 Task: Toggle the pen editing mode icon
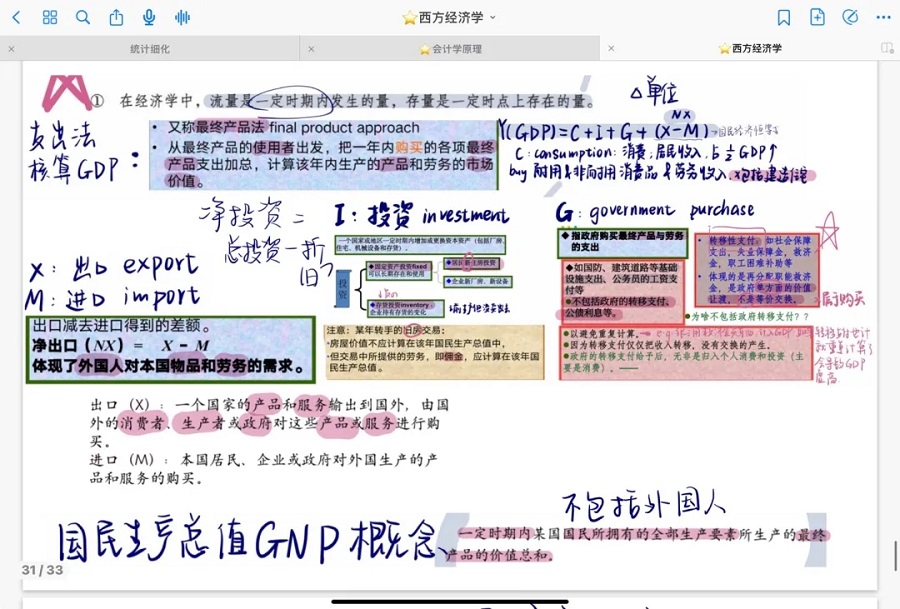pos(850,17)
